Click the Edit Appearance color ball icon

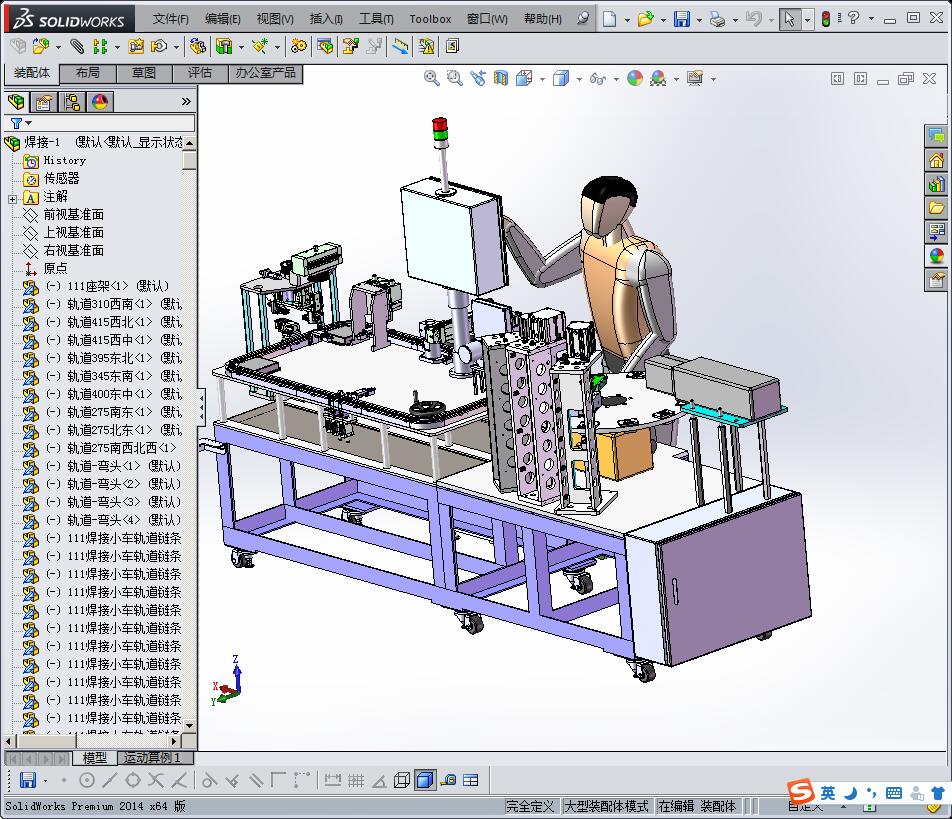(635, 78)
